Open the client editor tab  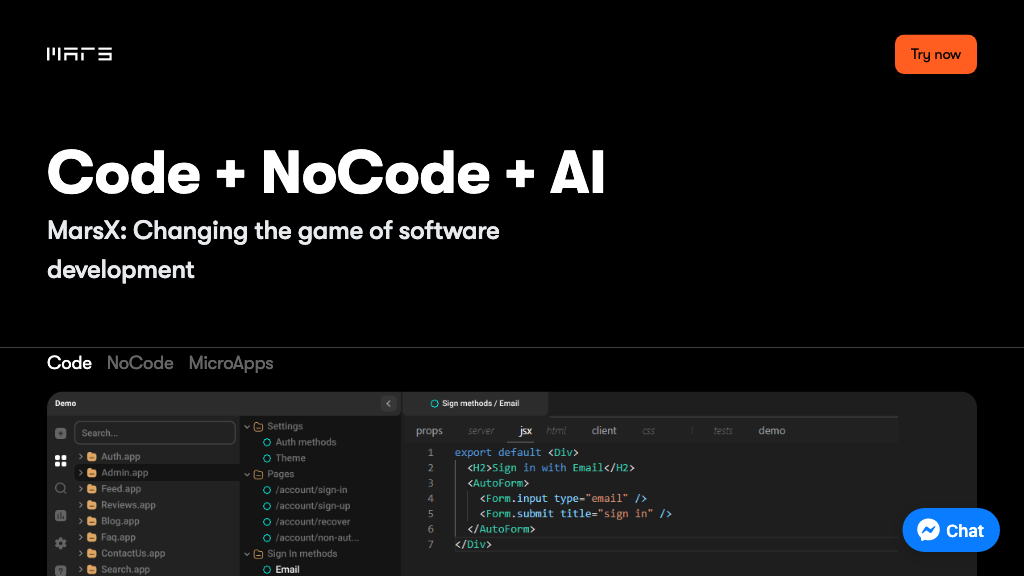click(x=604, y=431)
